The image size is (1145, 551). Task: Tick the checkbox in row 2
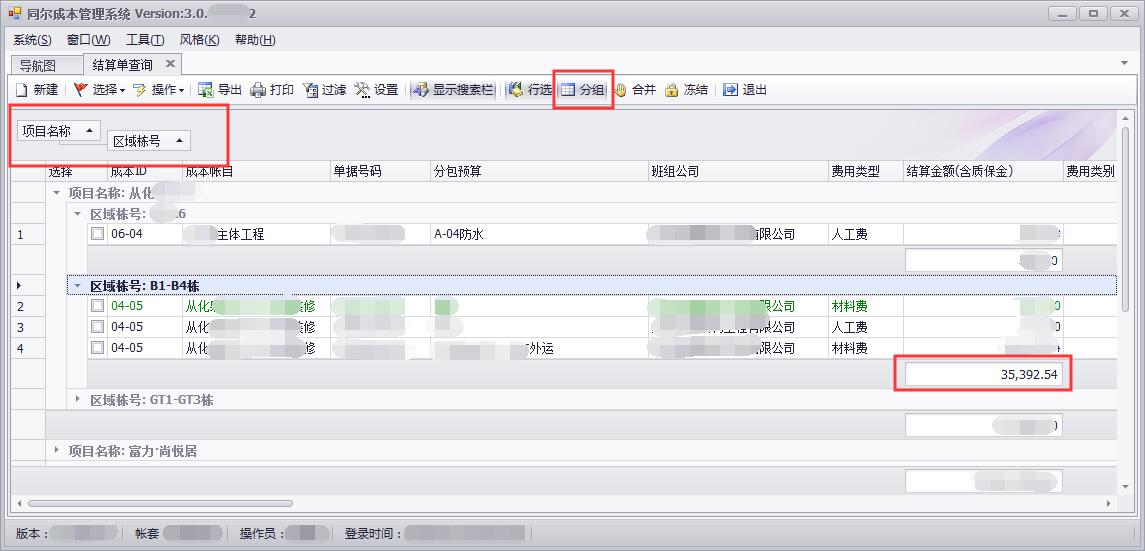(x=97, y=306)
